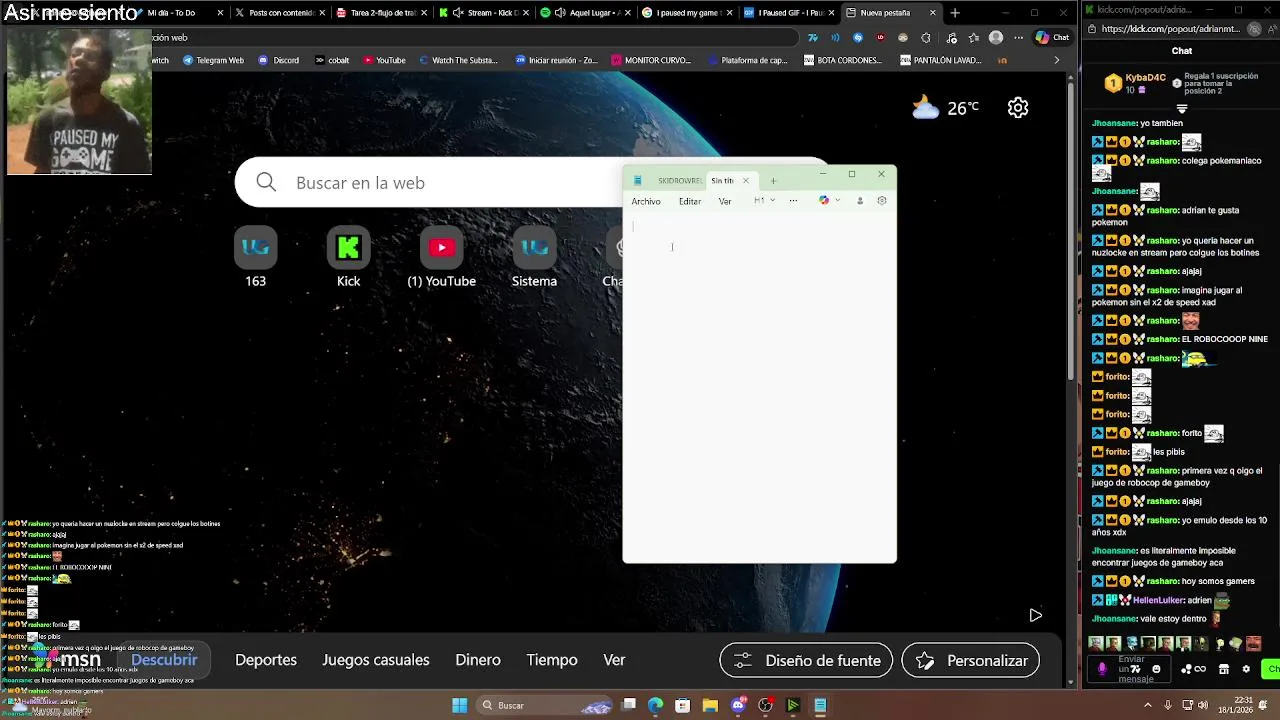Click inside the Notepad text area
1280x720 pixels.
pos(759,385)
